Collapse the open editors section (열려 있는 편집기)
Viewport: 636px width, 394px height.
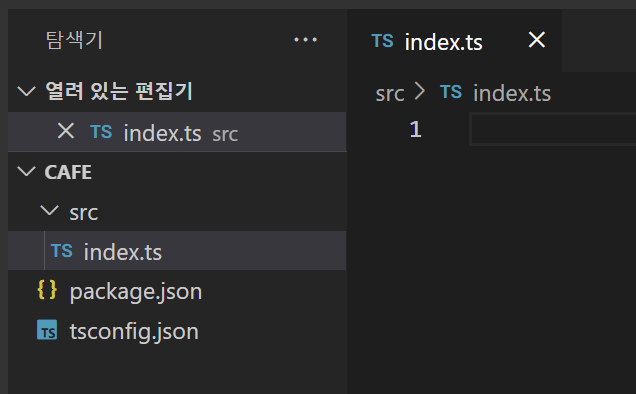click(27, 91)
